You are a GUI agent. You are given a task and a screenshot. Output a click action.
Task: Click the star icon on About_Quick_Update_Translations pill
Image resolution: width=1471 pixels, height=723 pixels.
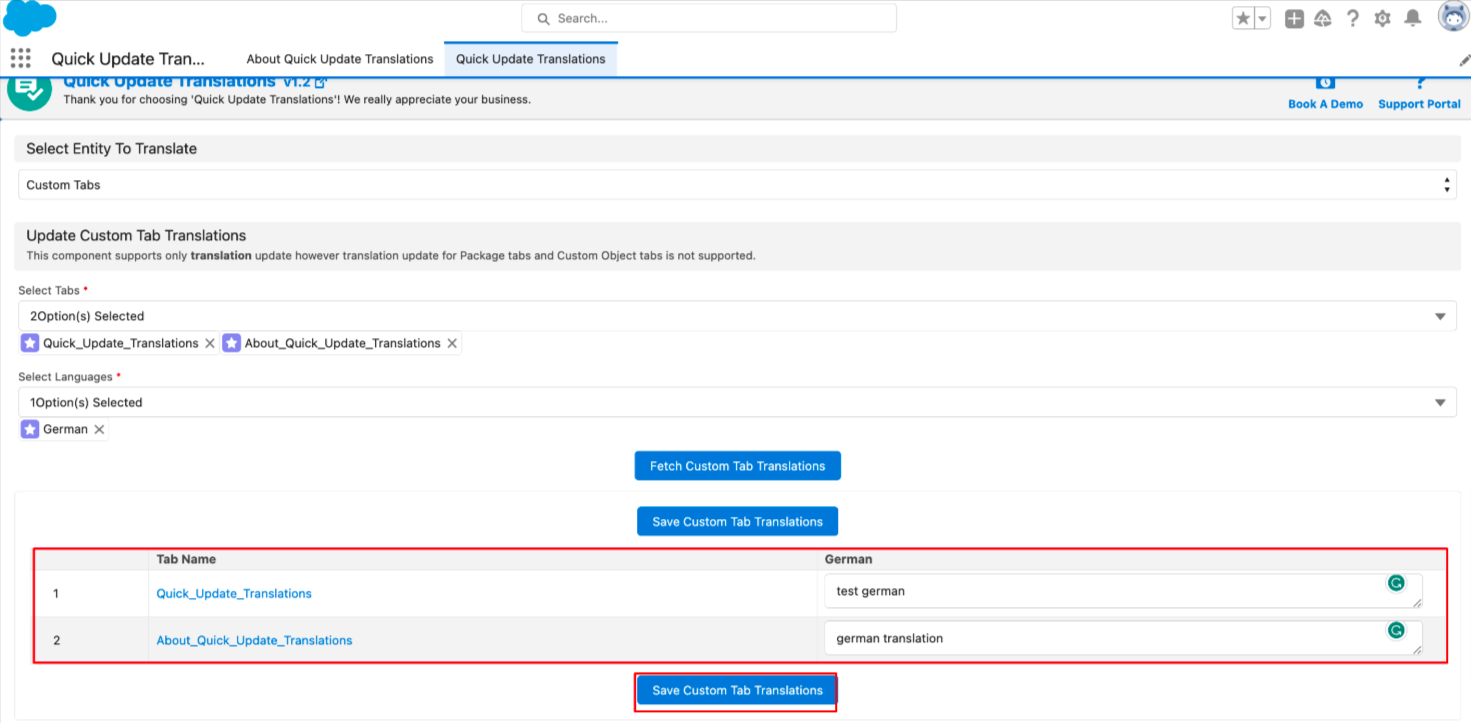pos(232,343)
